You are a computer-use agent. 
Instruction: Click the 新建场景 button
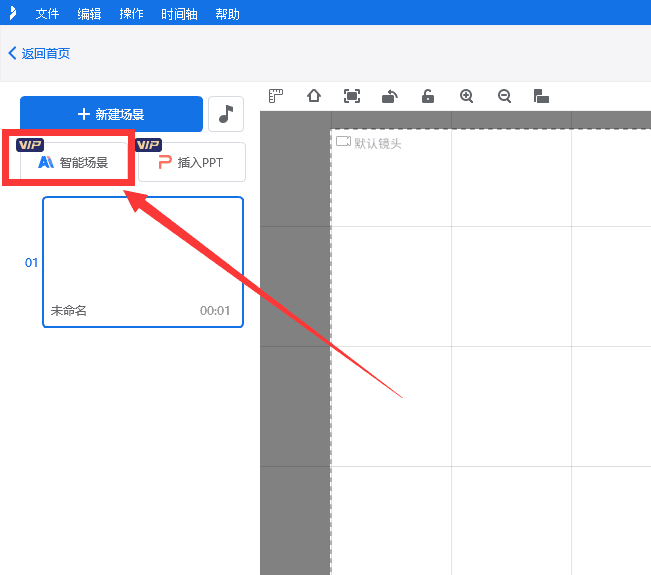tap(111, 114)
